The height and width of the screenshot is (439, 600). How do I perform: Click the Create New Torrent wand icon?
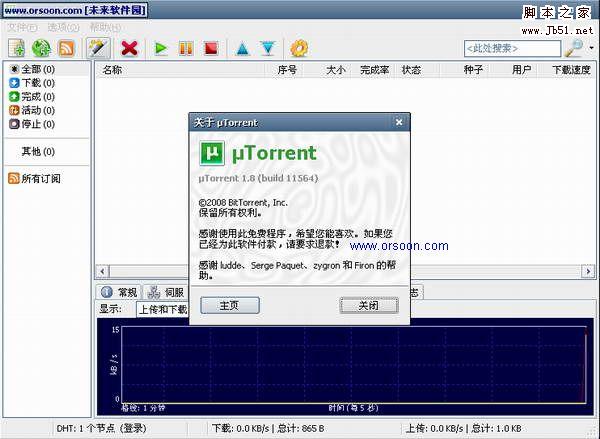point(98,48)
